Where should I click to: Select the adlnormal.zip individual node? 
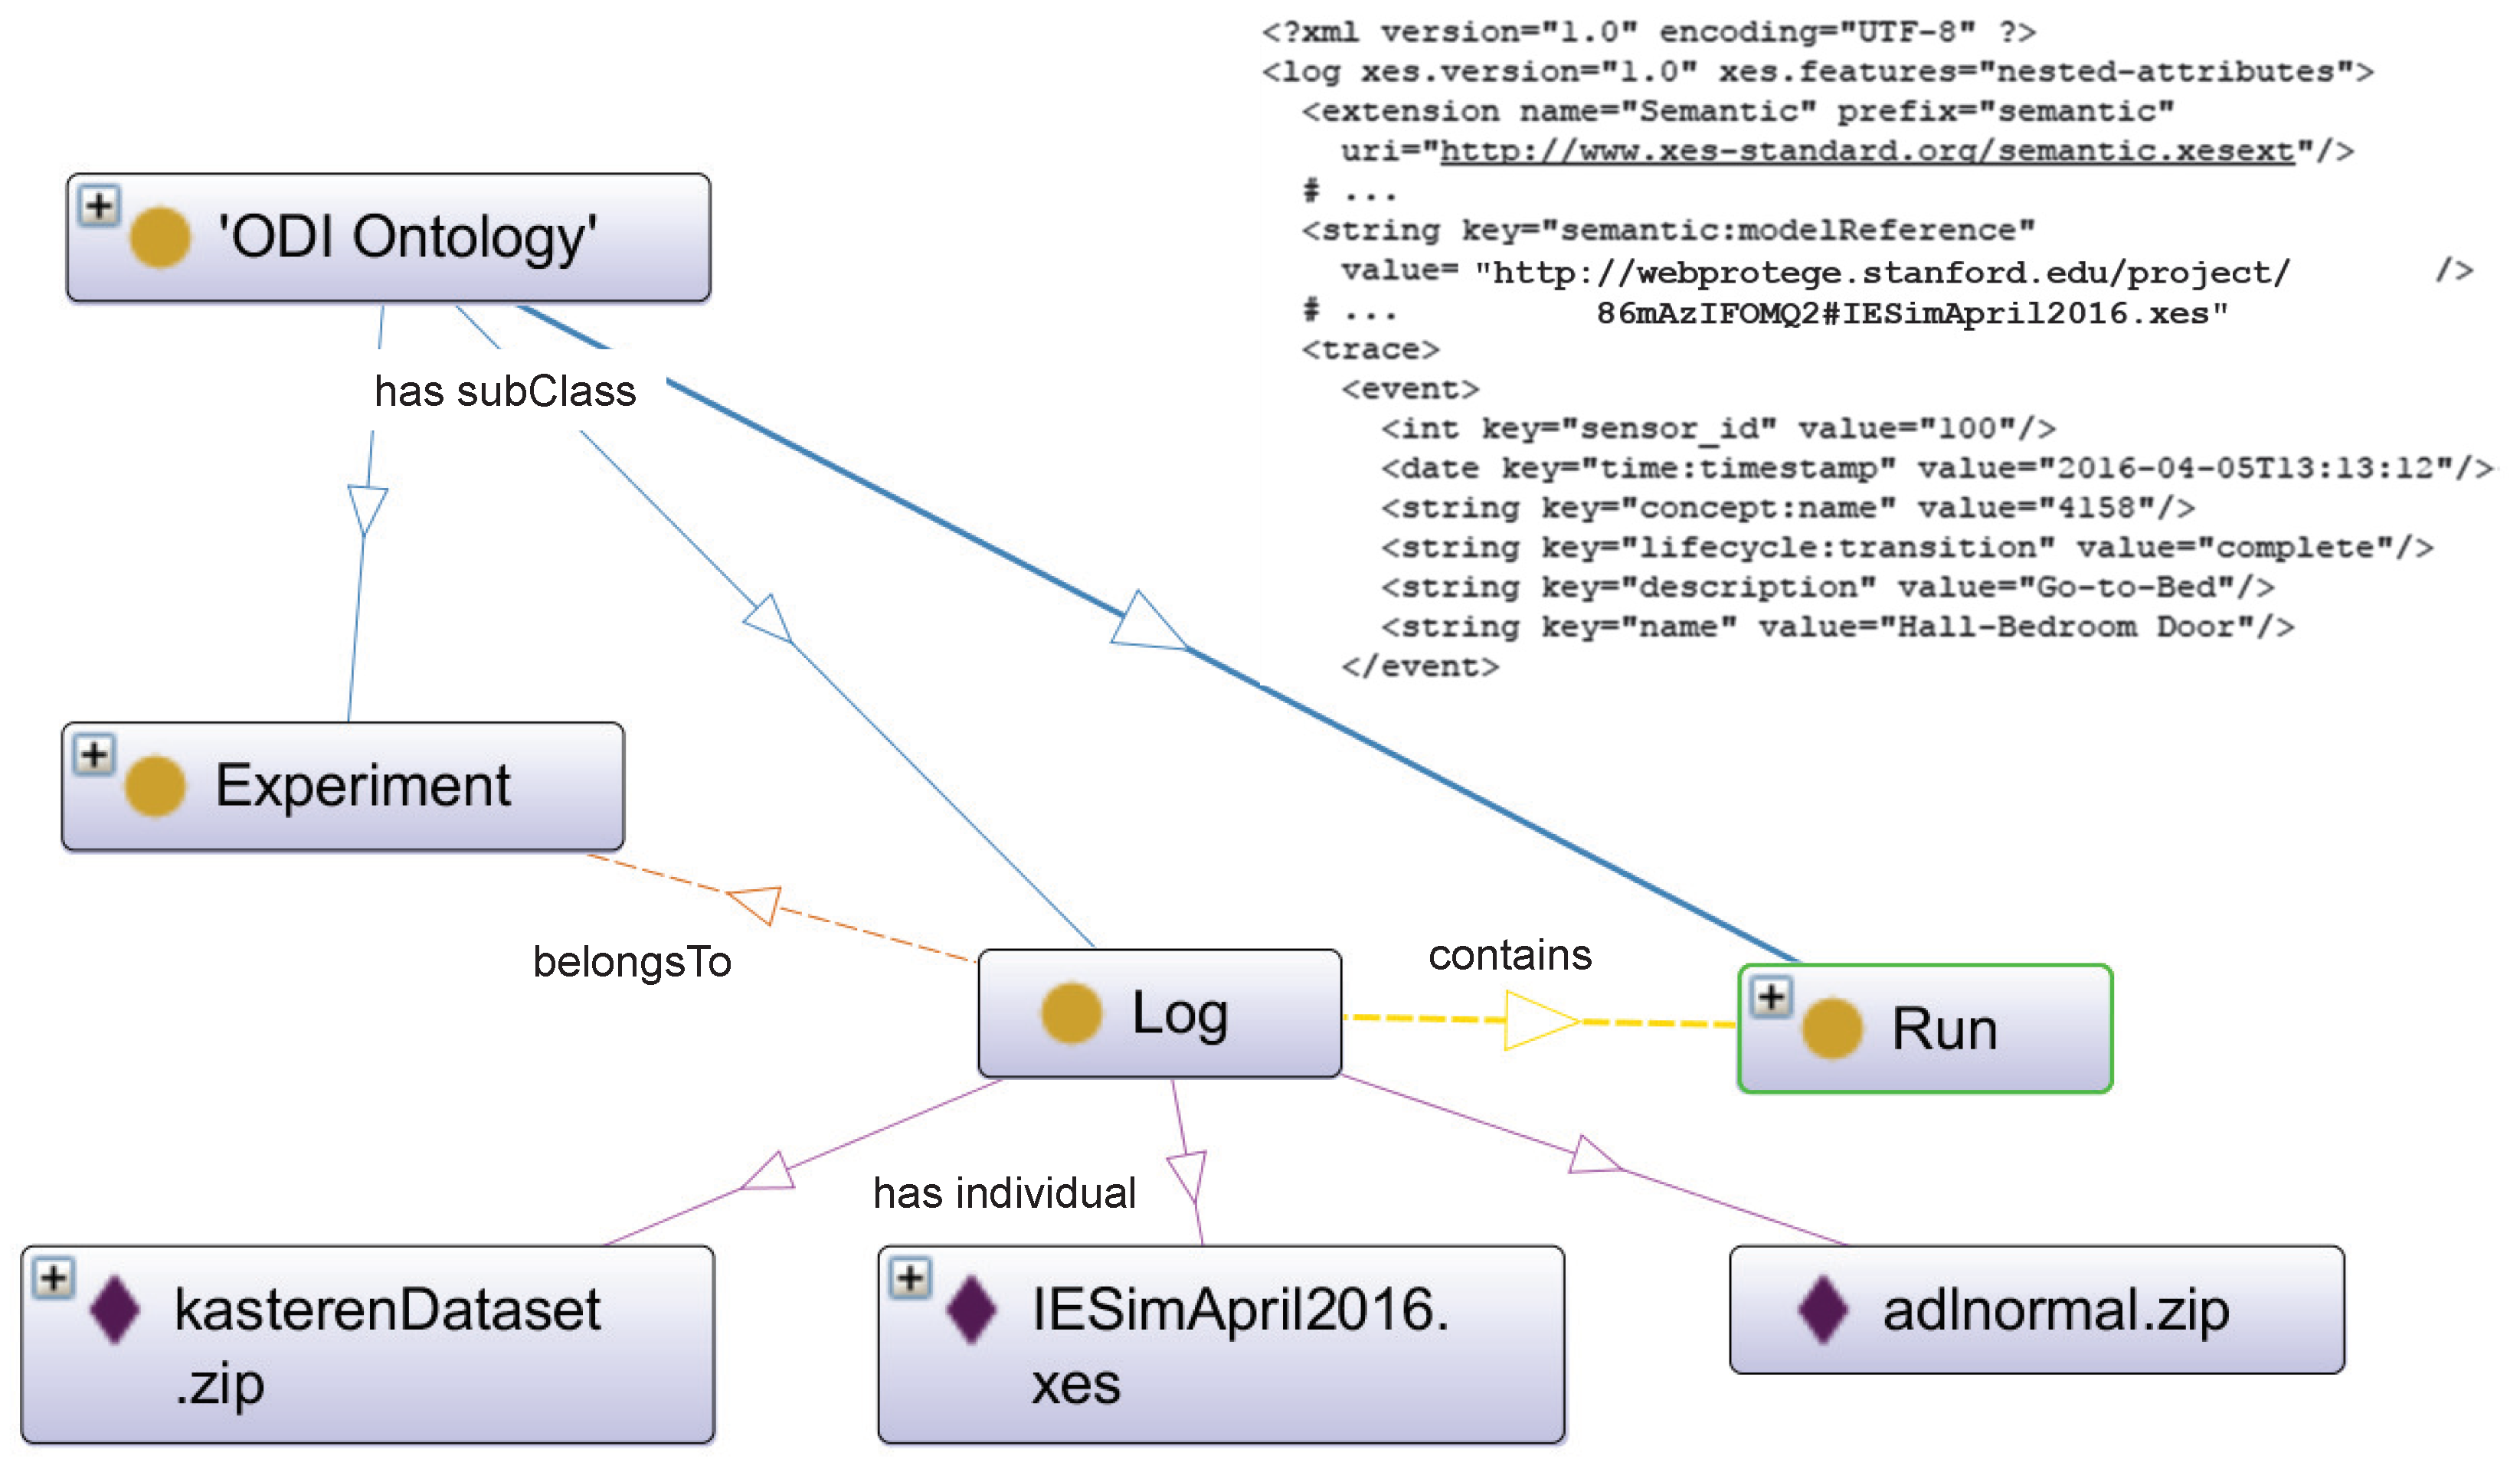(2036, 1309)
